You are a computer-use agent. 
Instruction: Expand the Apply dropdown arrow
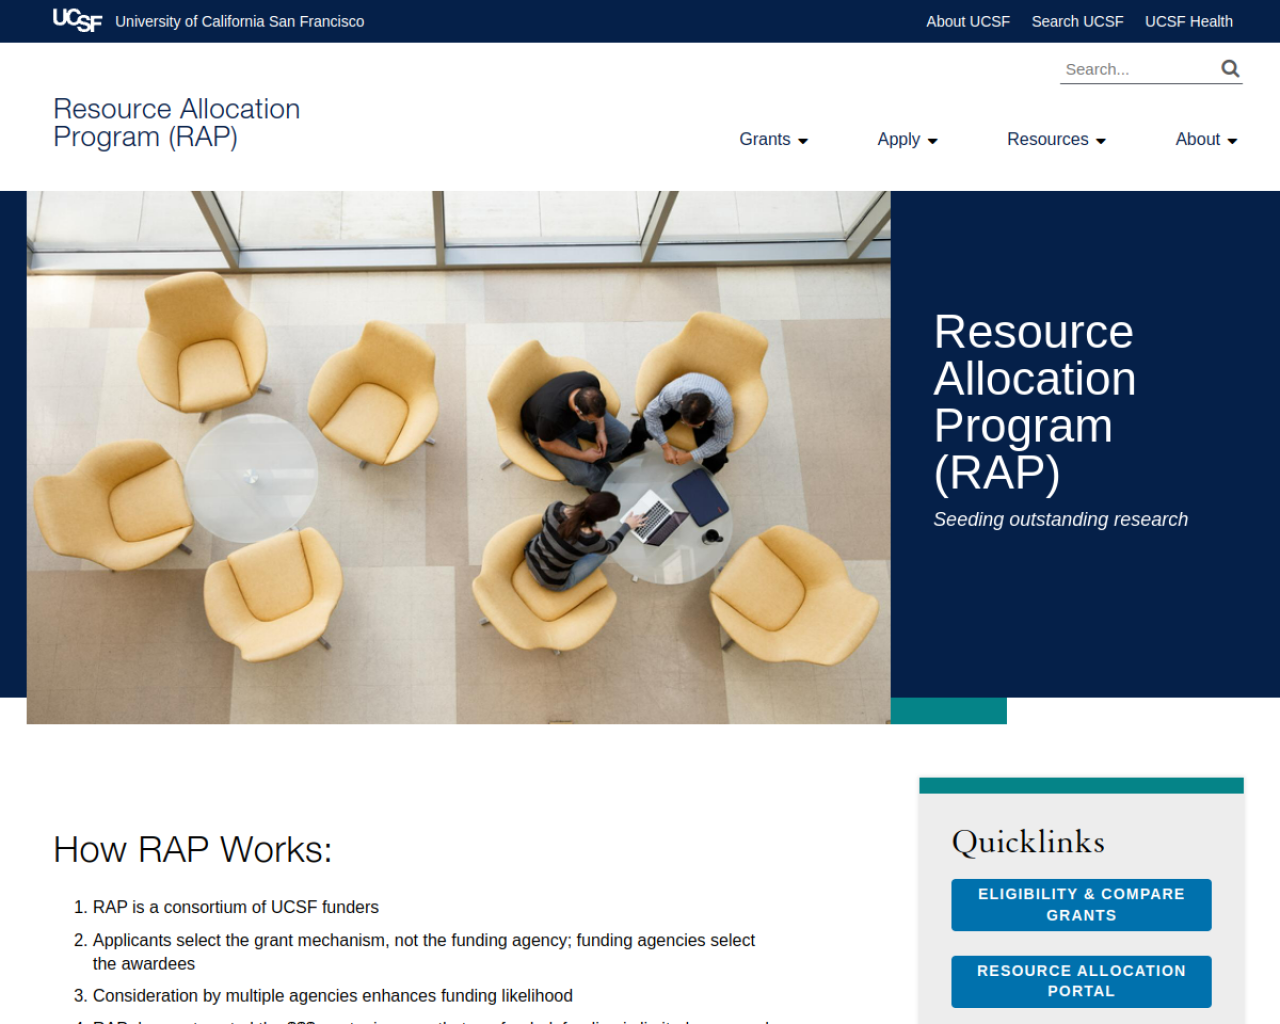[x=933, y=141]
